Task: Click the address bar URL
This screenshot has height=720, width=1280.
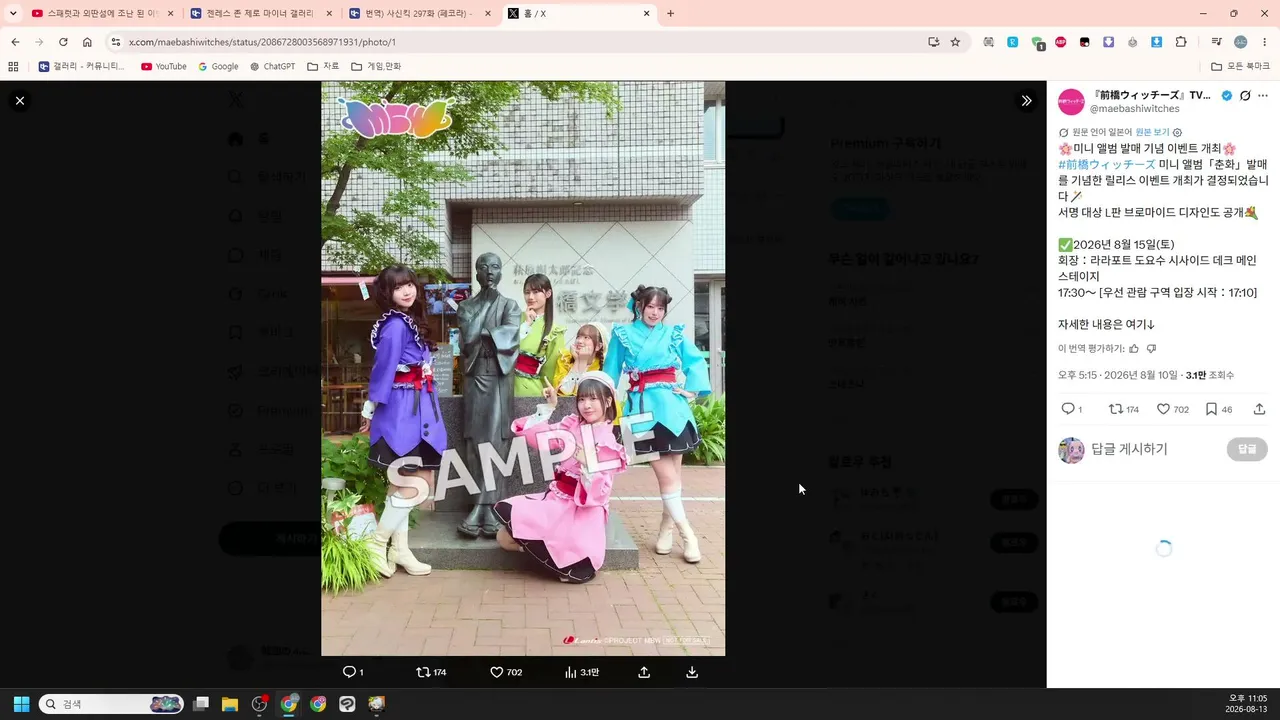Action: (262, 42)
